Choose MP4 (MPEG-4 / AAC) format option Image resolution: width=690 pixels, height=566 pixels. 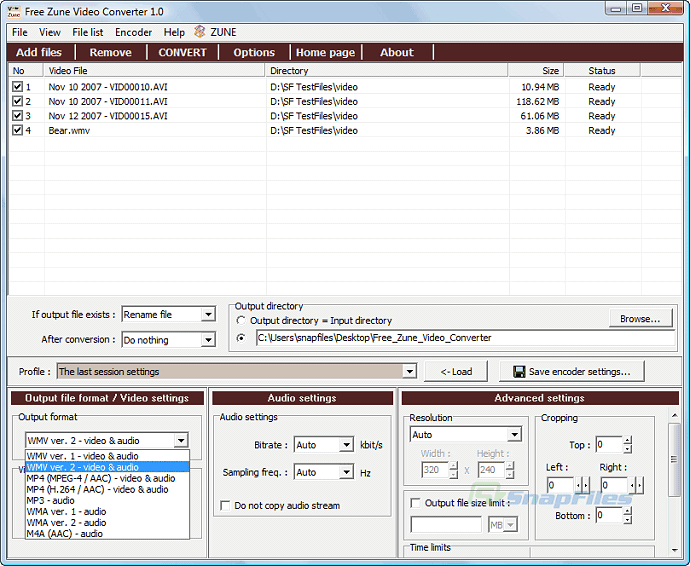[107, 478]
